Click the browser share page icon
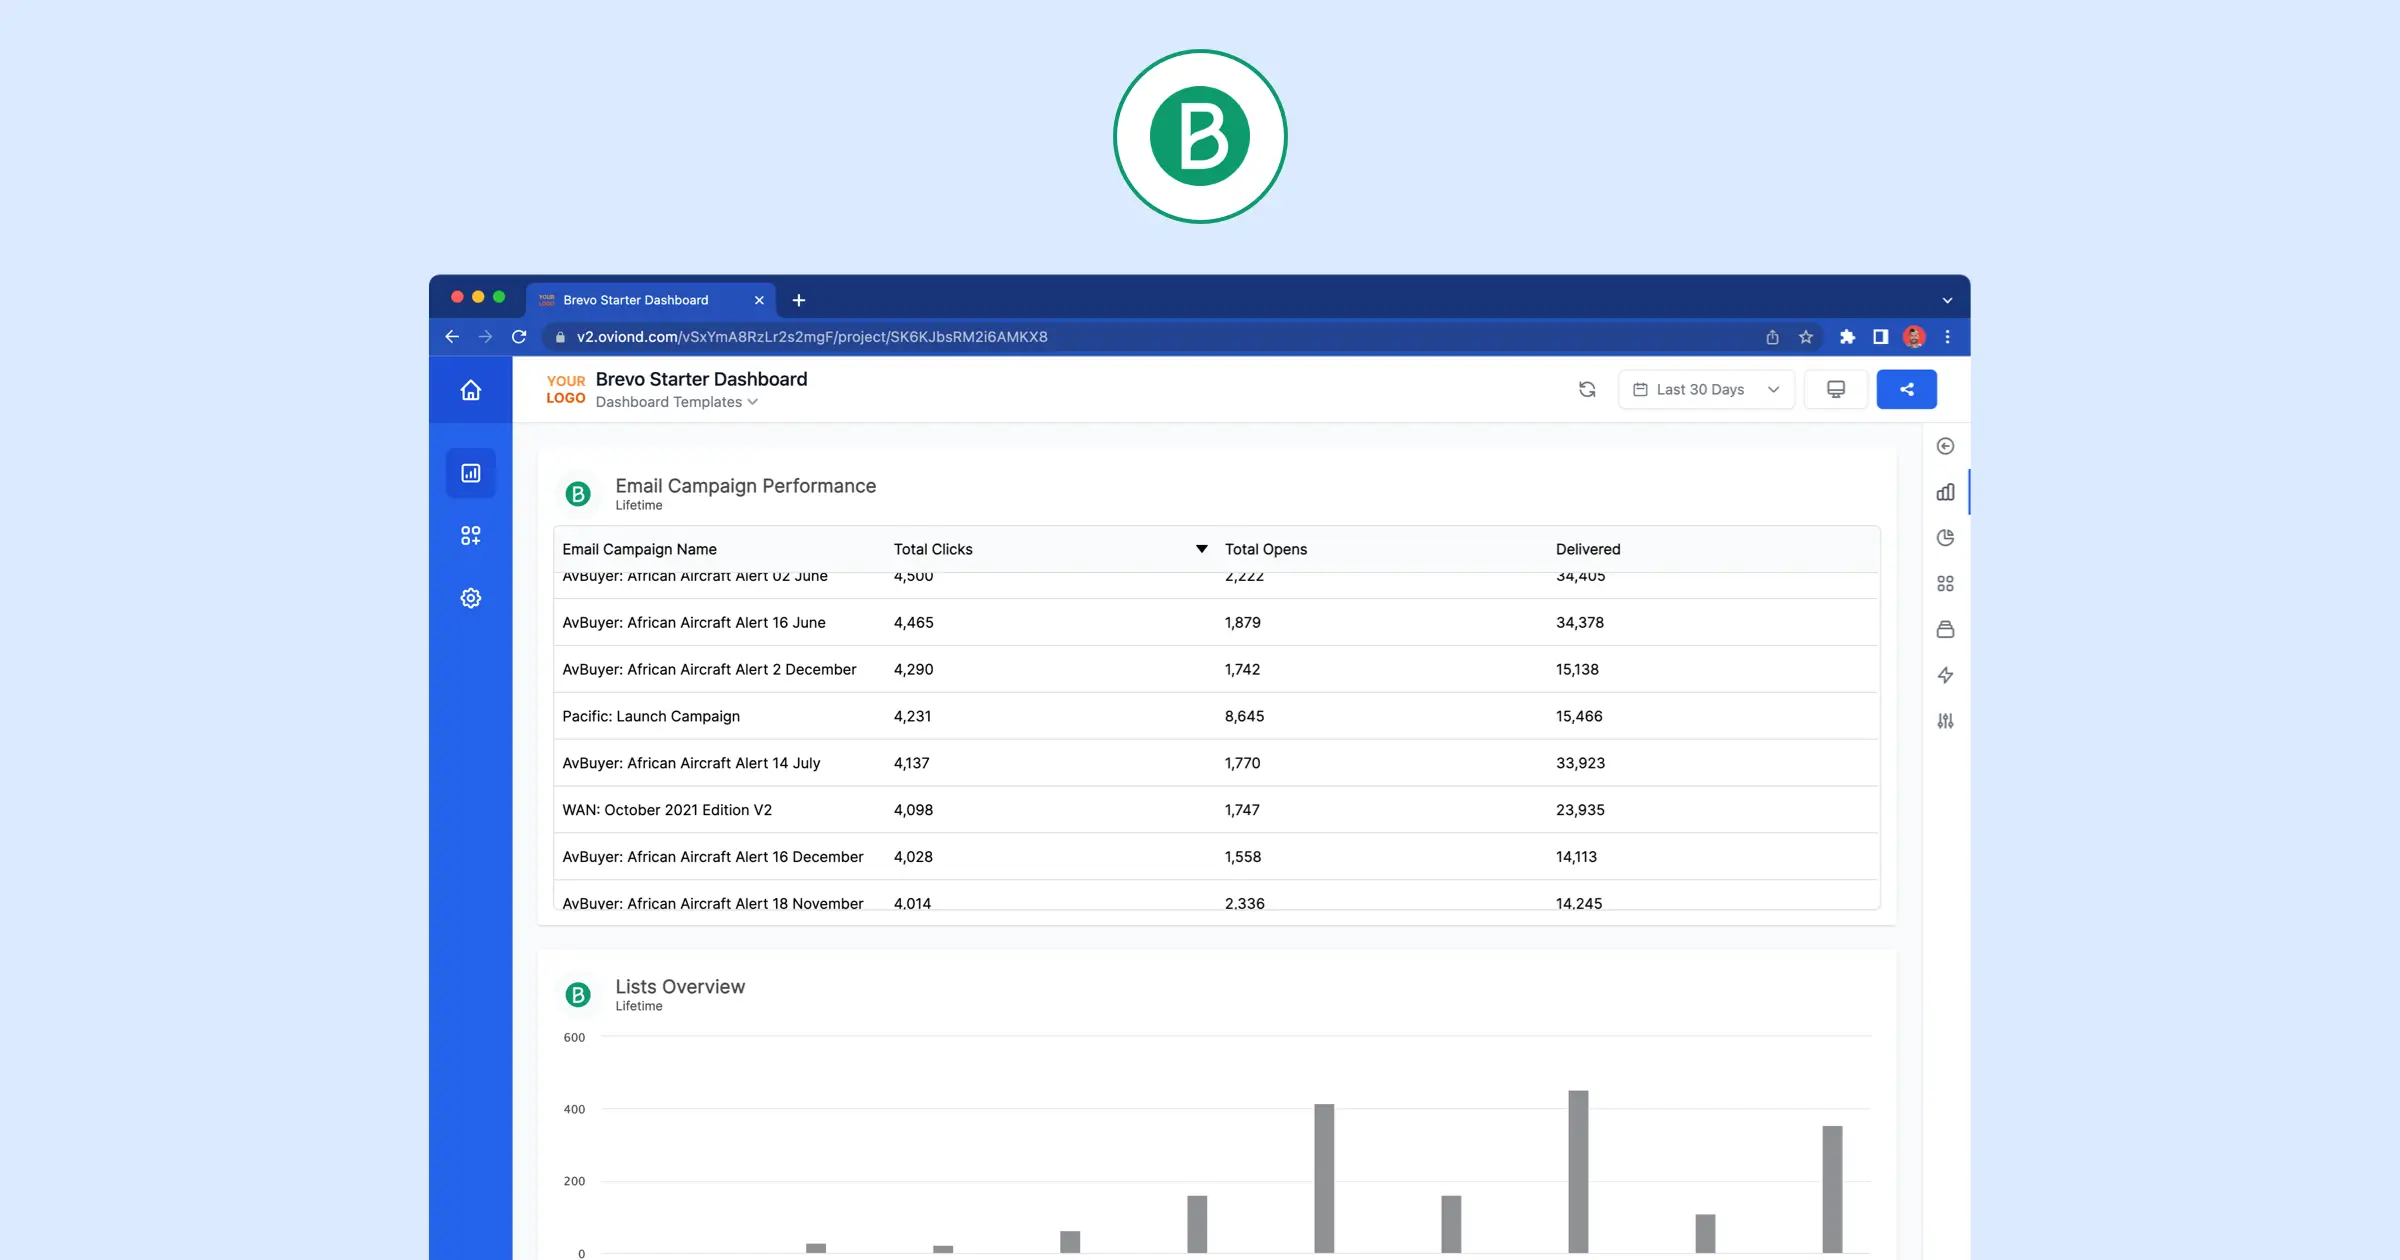The height and width of the screenshot is (1260, 2400). coord(1772,337)
